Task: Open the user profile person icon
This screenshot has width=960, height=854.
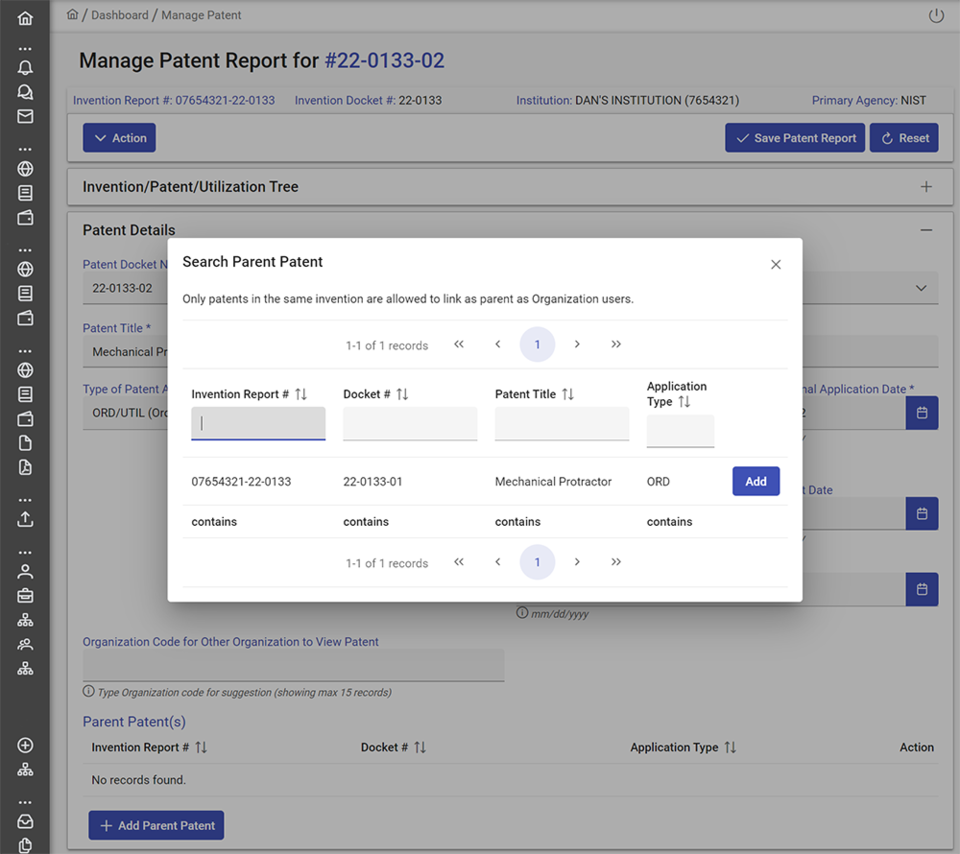Action: coord(25,570)
